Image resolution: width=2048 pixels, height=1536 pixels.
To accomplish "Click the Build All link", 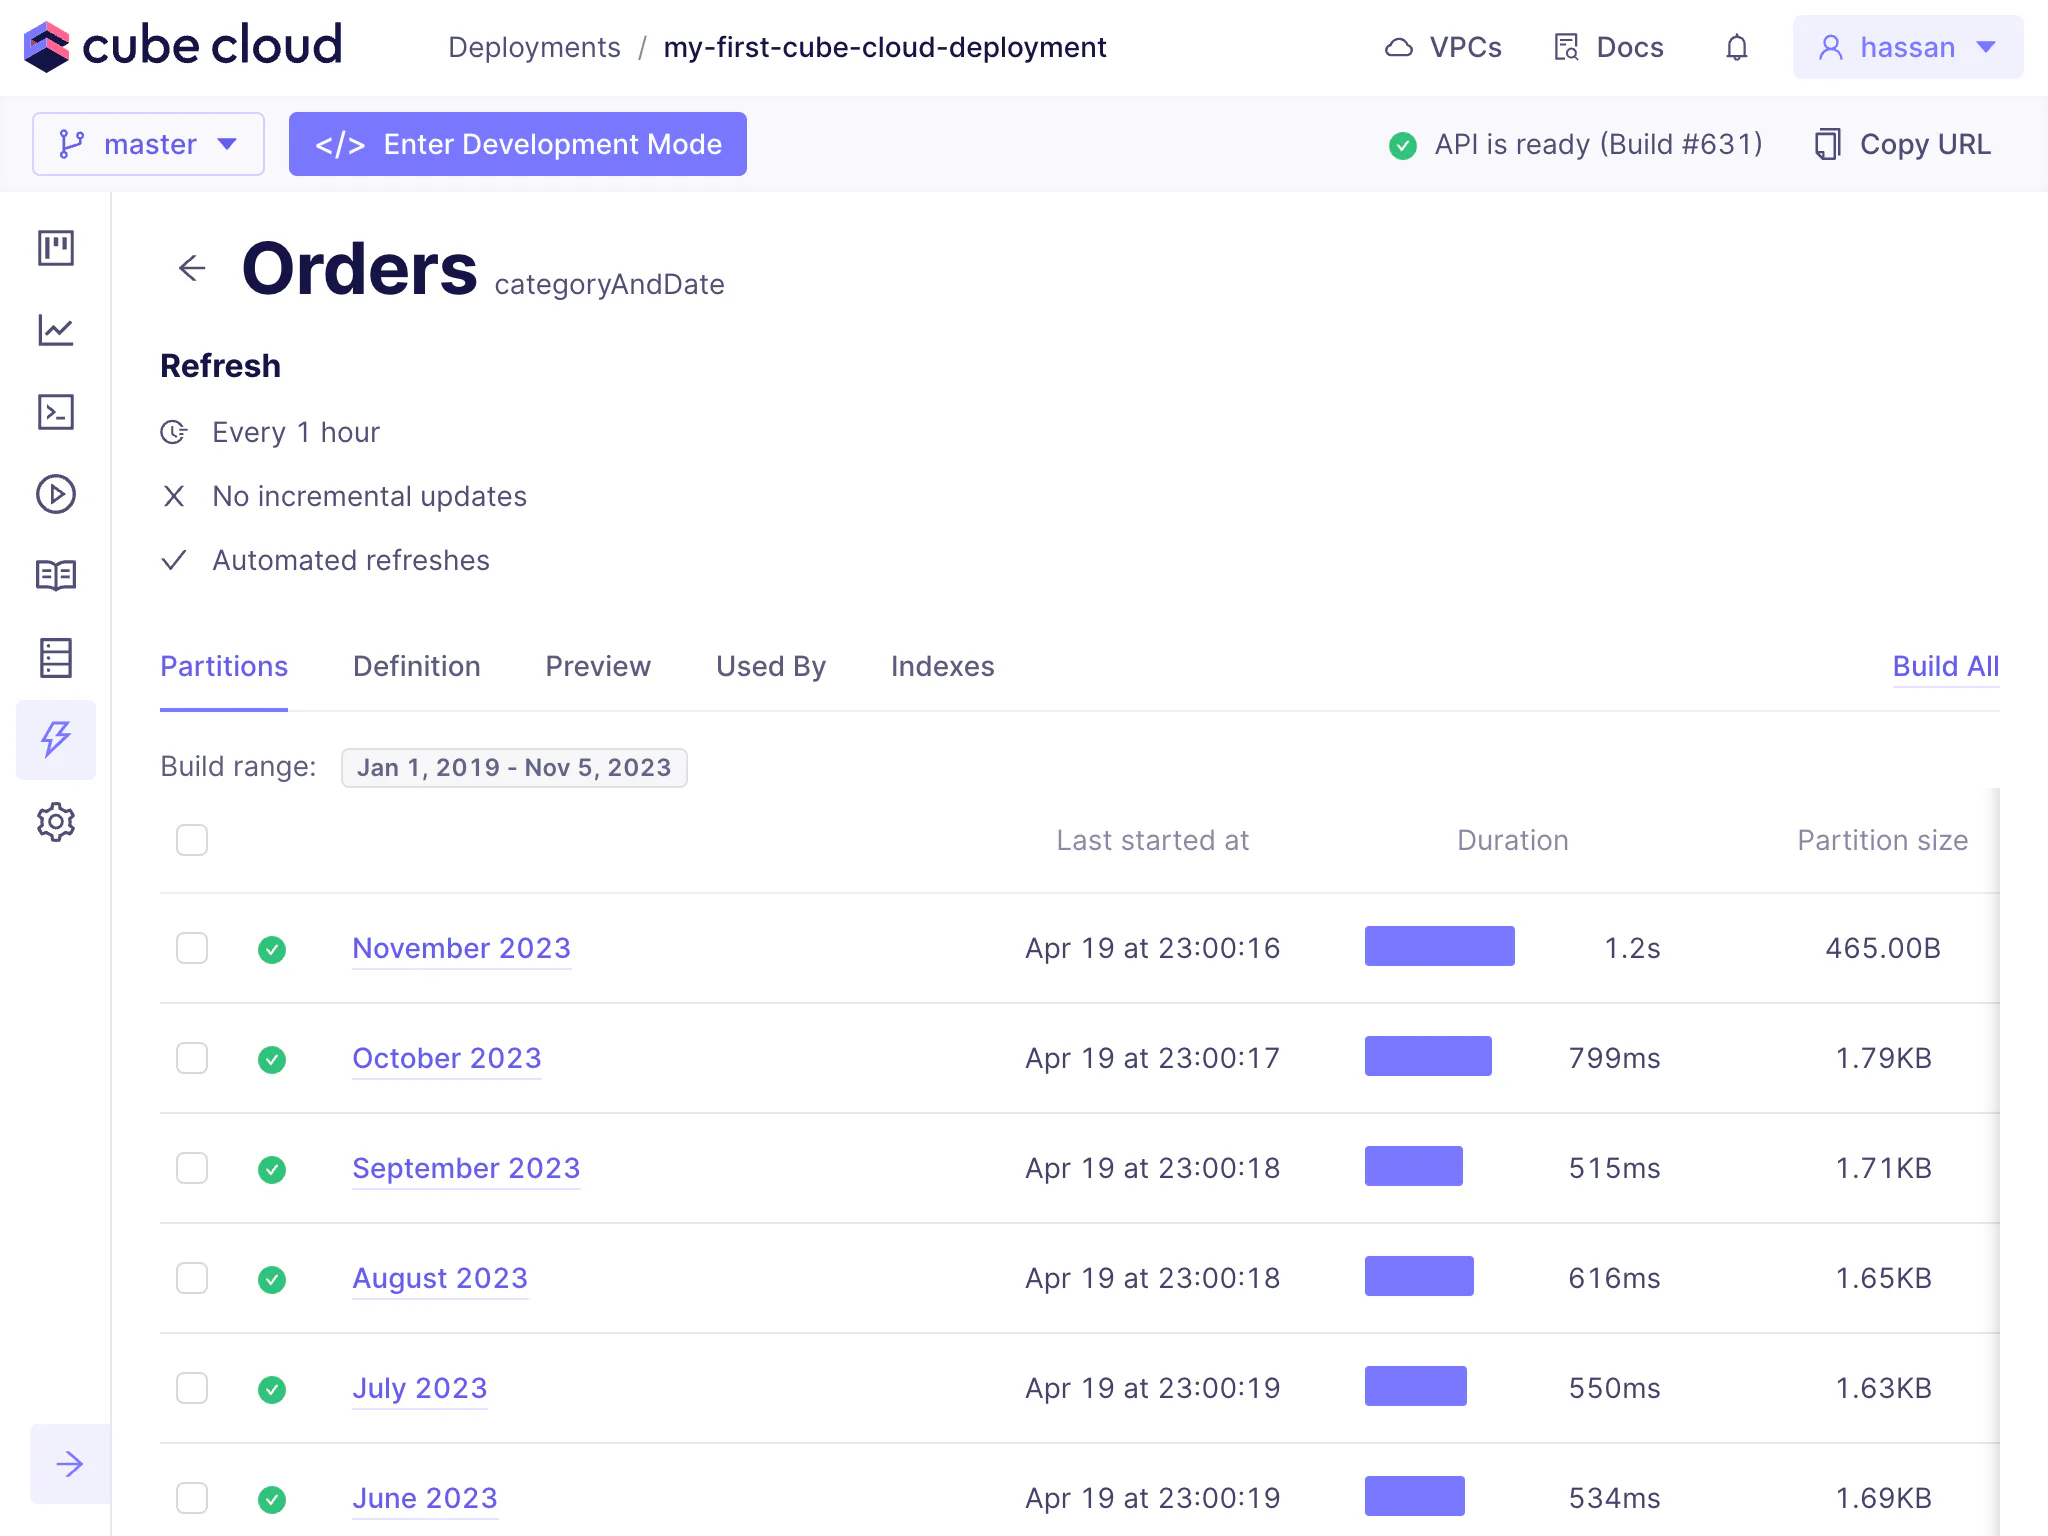I will [1945, 666].
